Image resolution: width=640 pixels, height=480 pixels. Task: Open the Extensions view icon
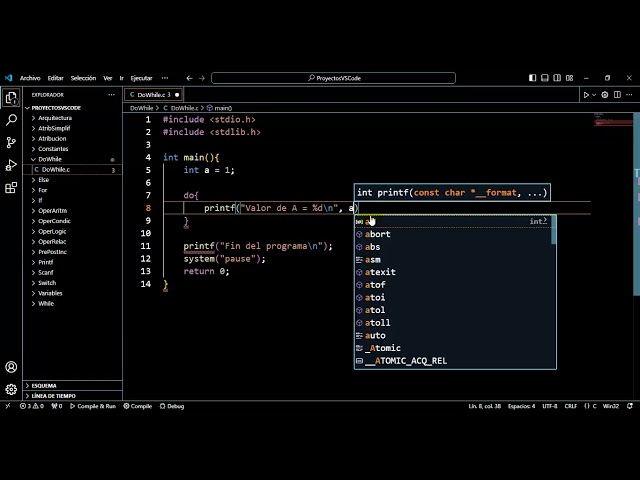click(x=11, y=188)
